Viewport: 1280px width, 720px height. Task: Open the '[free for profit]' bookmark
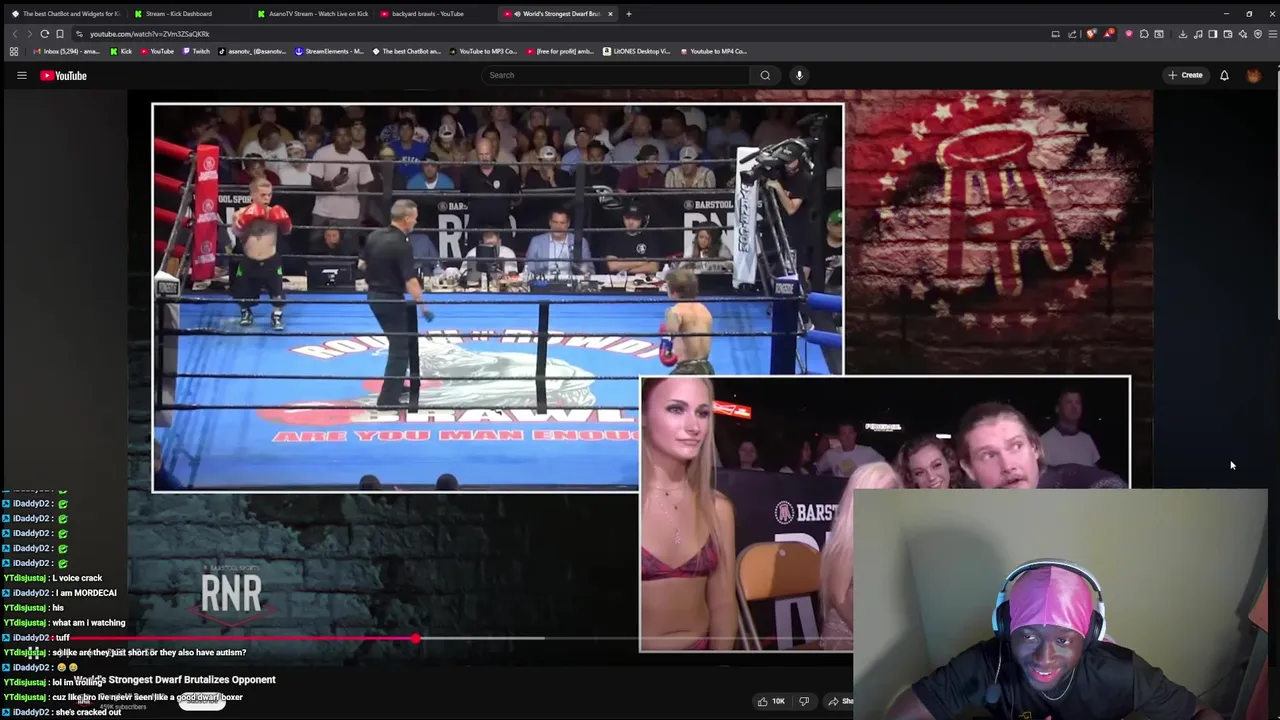click(562, 51)
